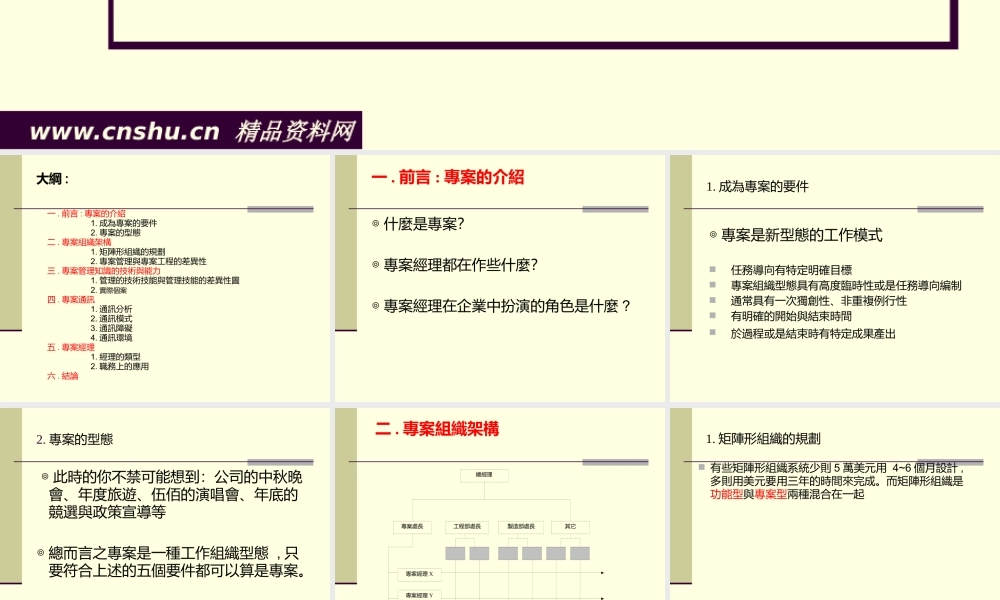This screenshot has width=1000, height=600.
Task: Select outline heading 六. 結論
Action: click(x=62, y=376)
